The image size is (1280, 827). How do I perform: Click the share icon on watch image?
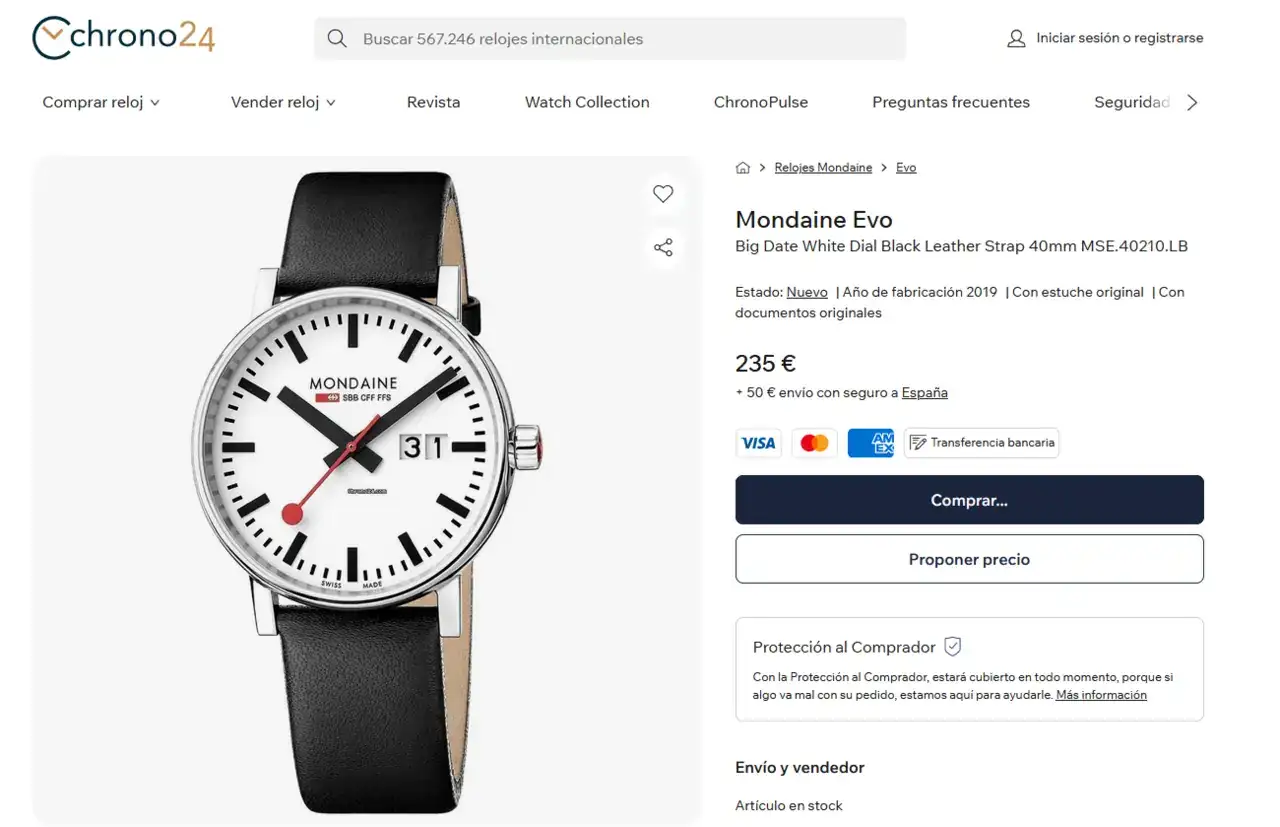point(663,248)
